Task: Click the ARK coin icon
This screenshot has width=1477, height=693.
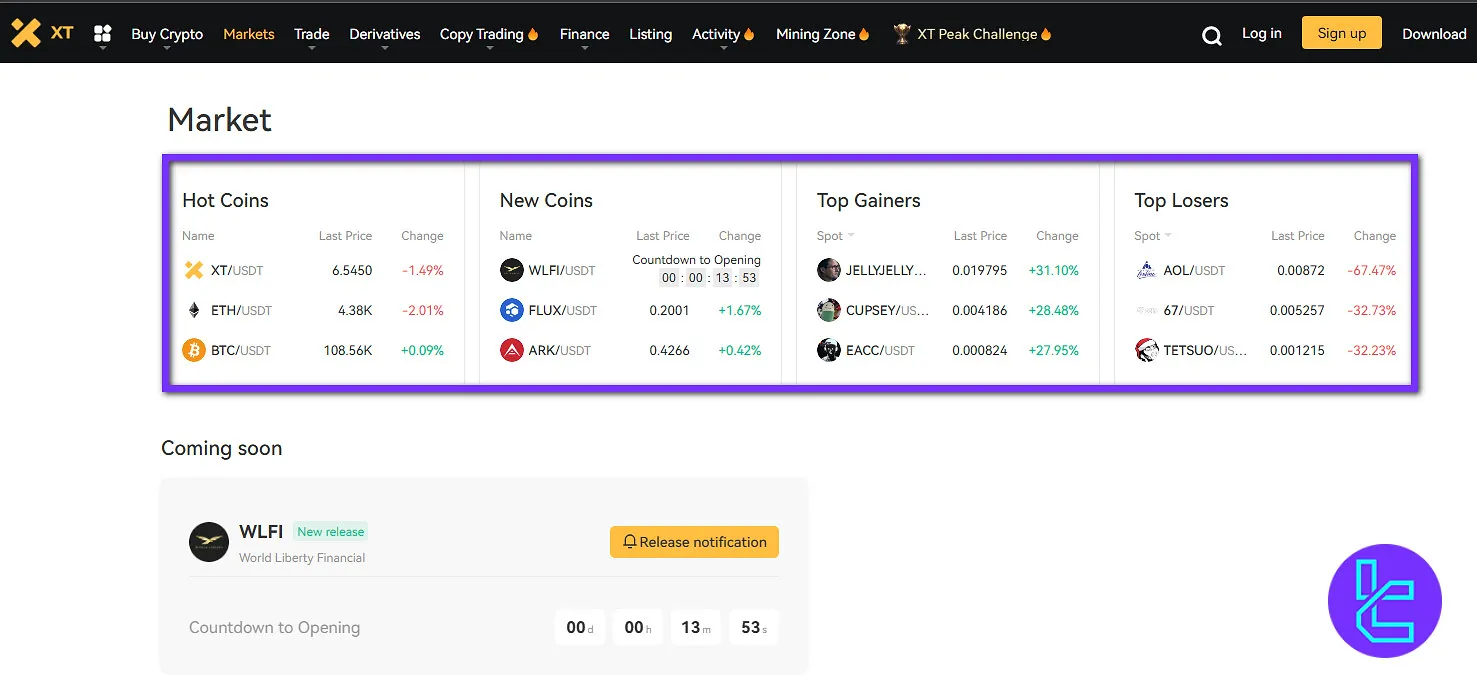Action: [511, 350]
